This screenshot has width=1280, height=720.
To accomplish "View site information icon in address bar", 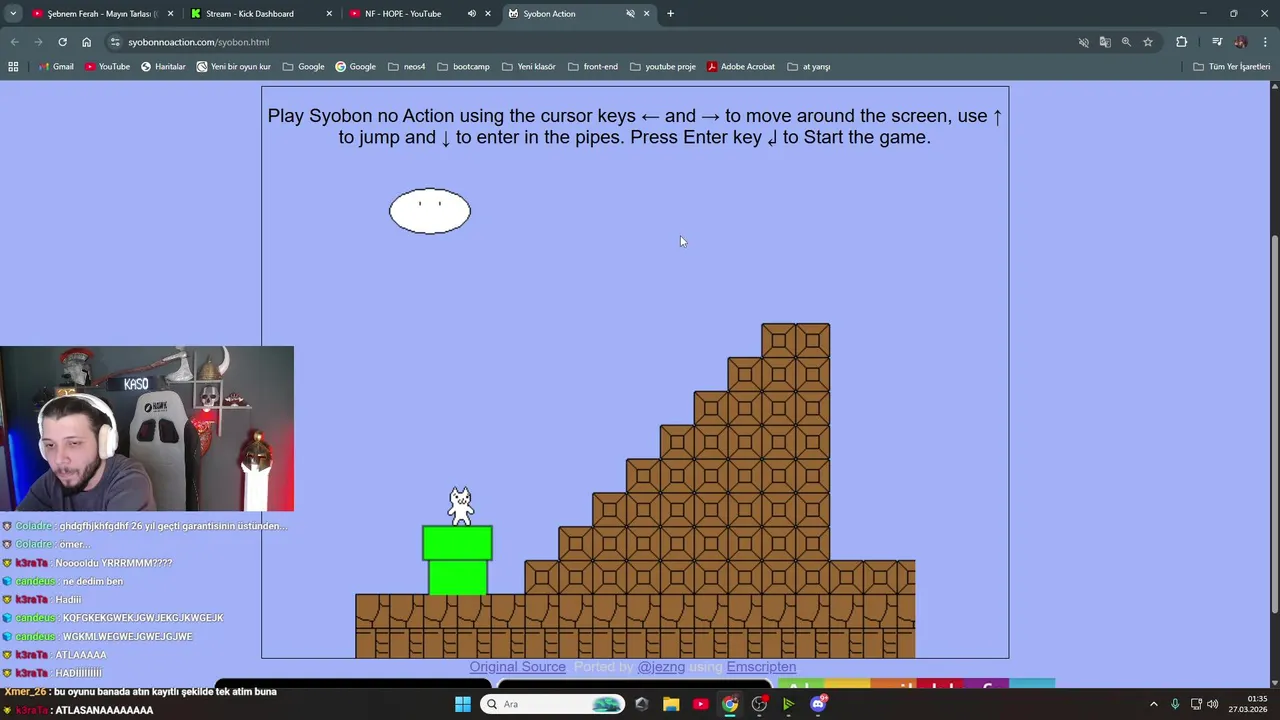I will (x=115, y=42).
